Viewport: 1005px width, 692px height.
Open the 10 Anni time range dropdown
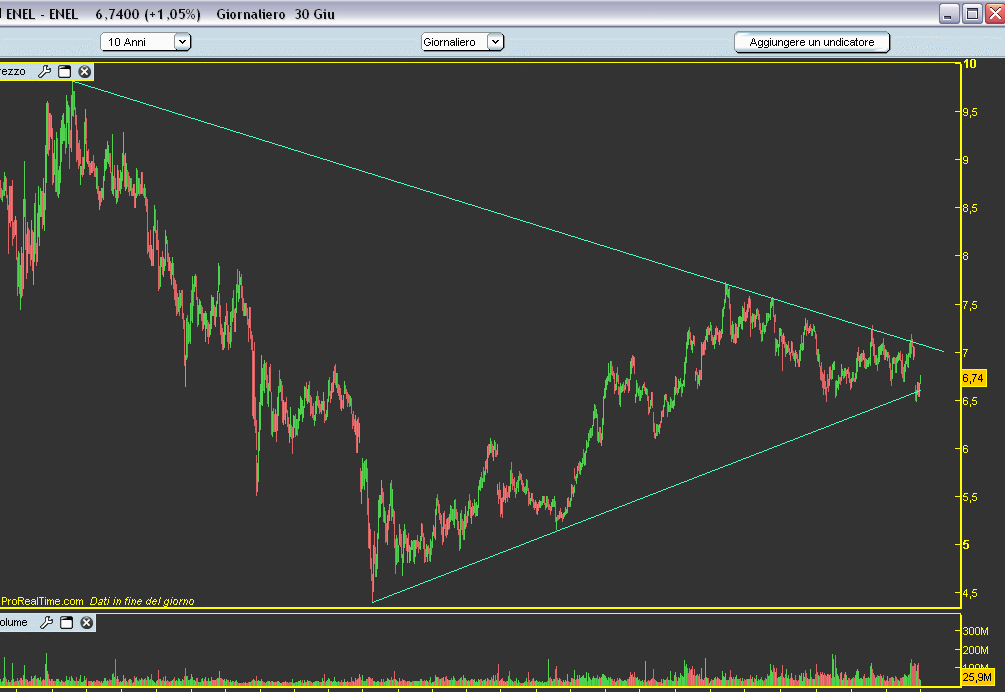coord(145,42)
